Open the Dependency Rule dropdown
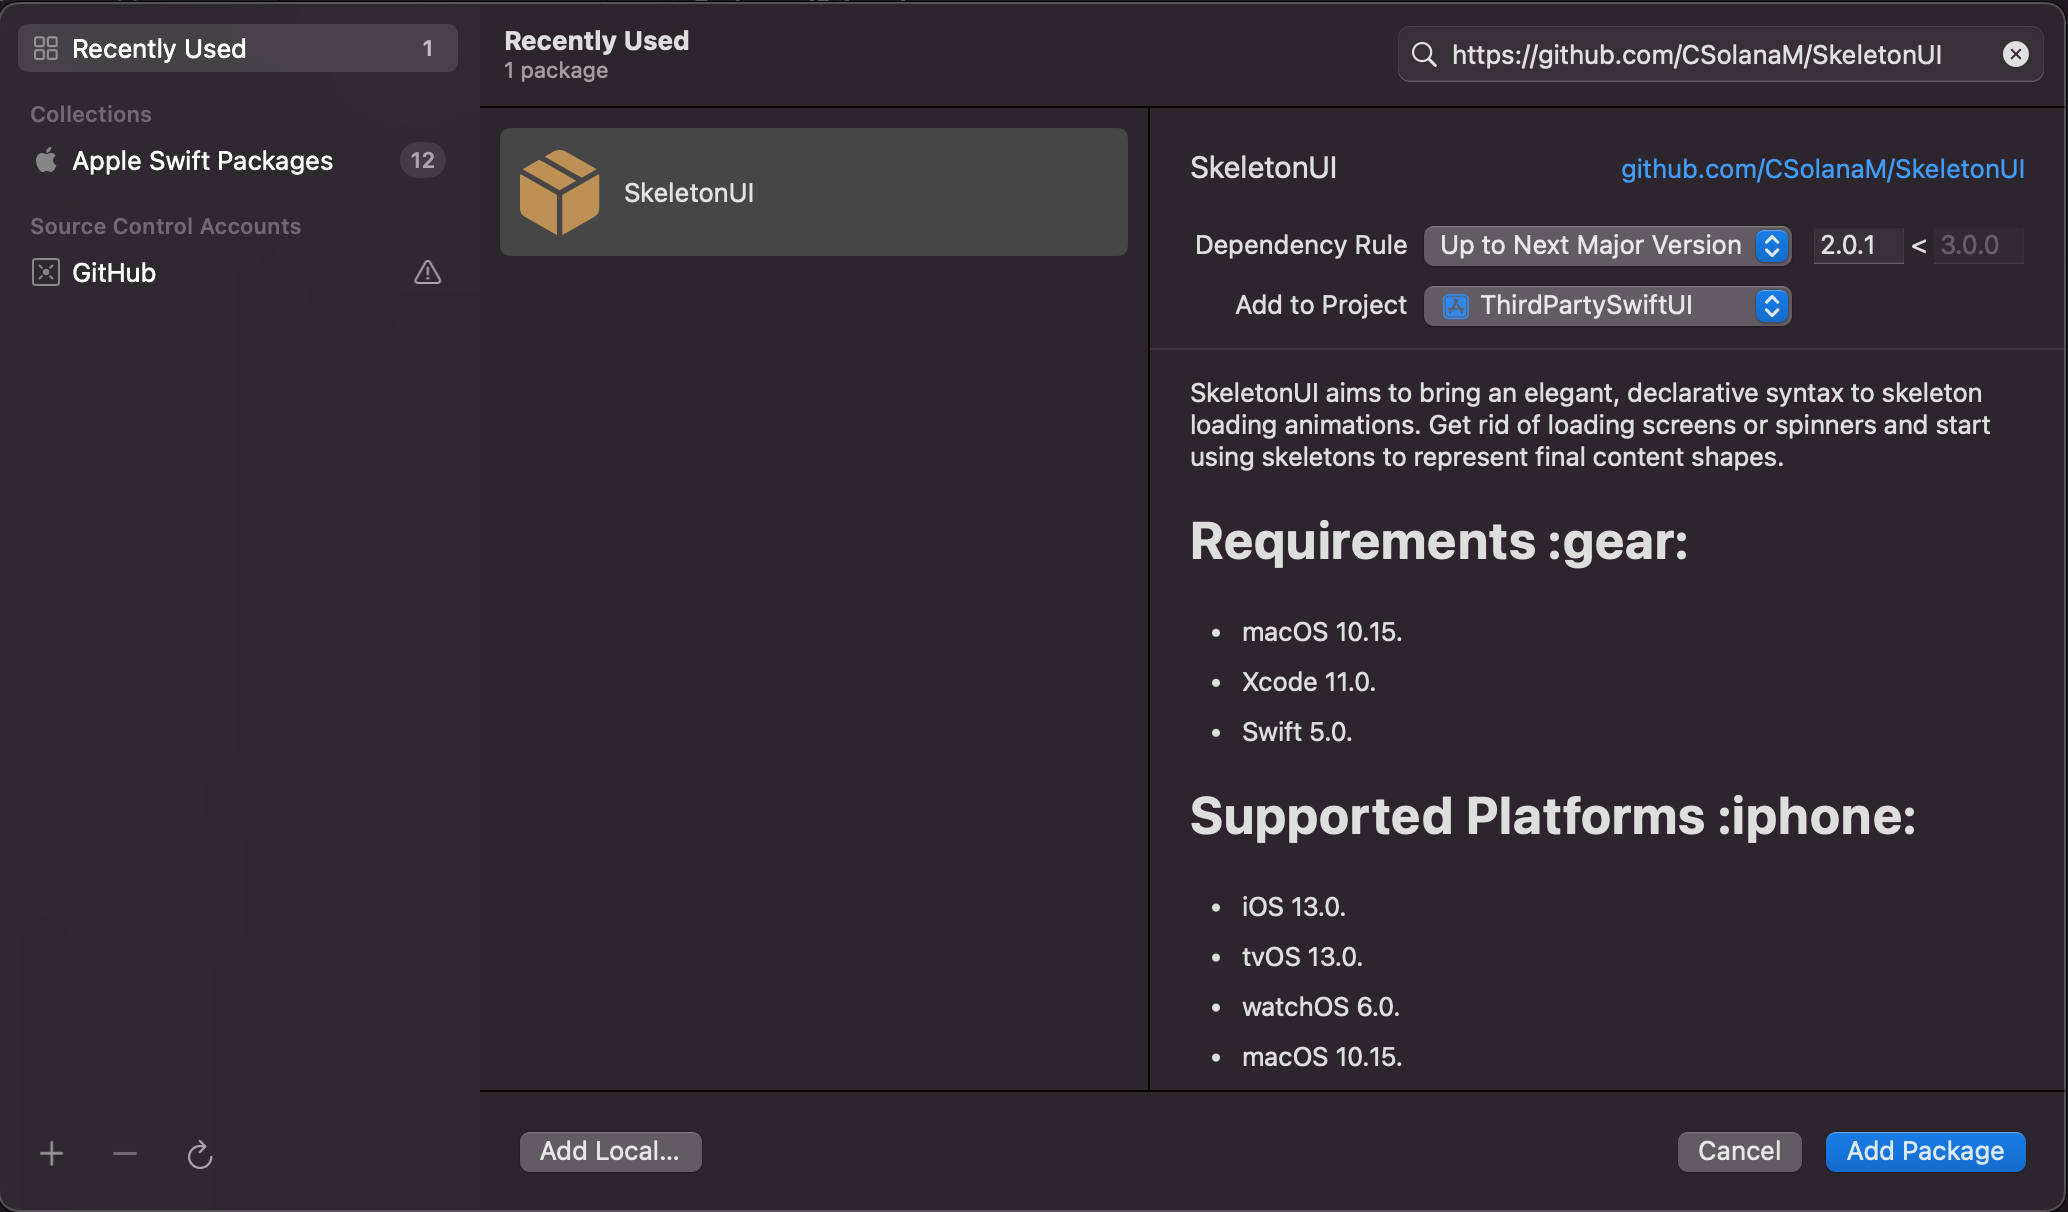The height and width of the screenshot is (1212, 2068). (x=1606, y=245)
